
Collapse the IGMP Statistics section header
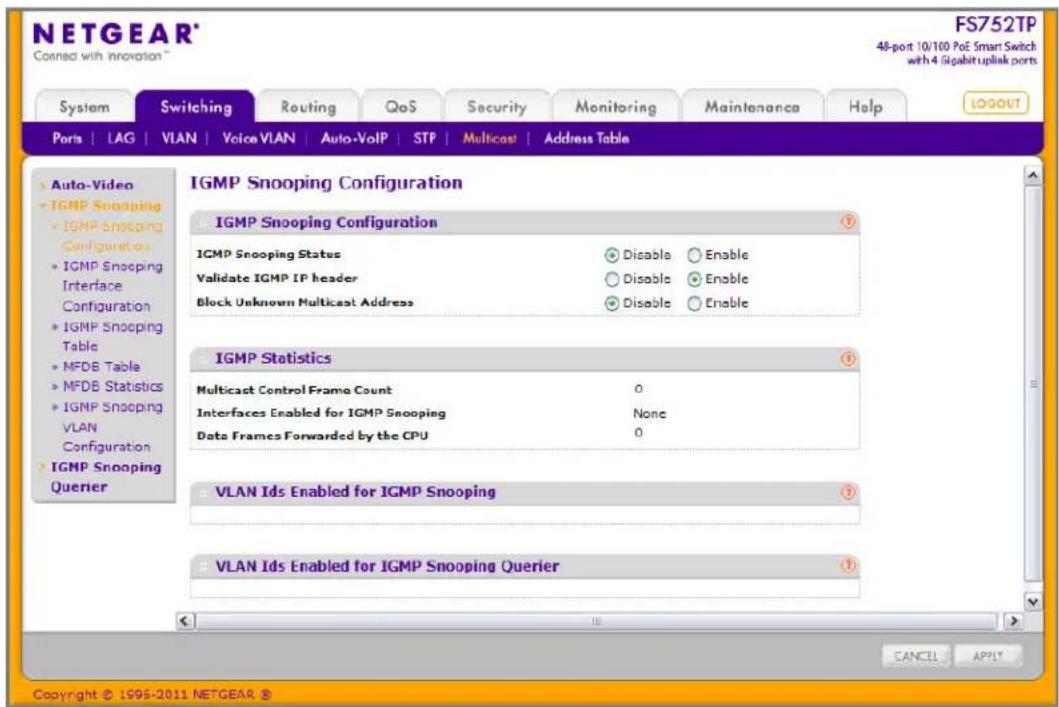pyautogui.click(x=524, y=359)
